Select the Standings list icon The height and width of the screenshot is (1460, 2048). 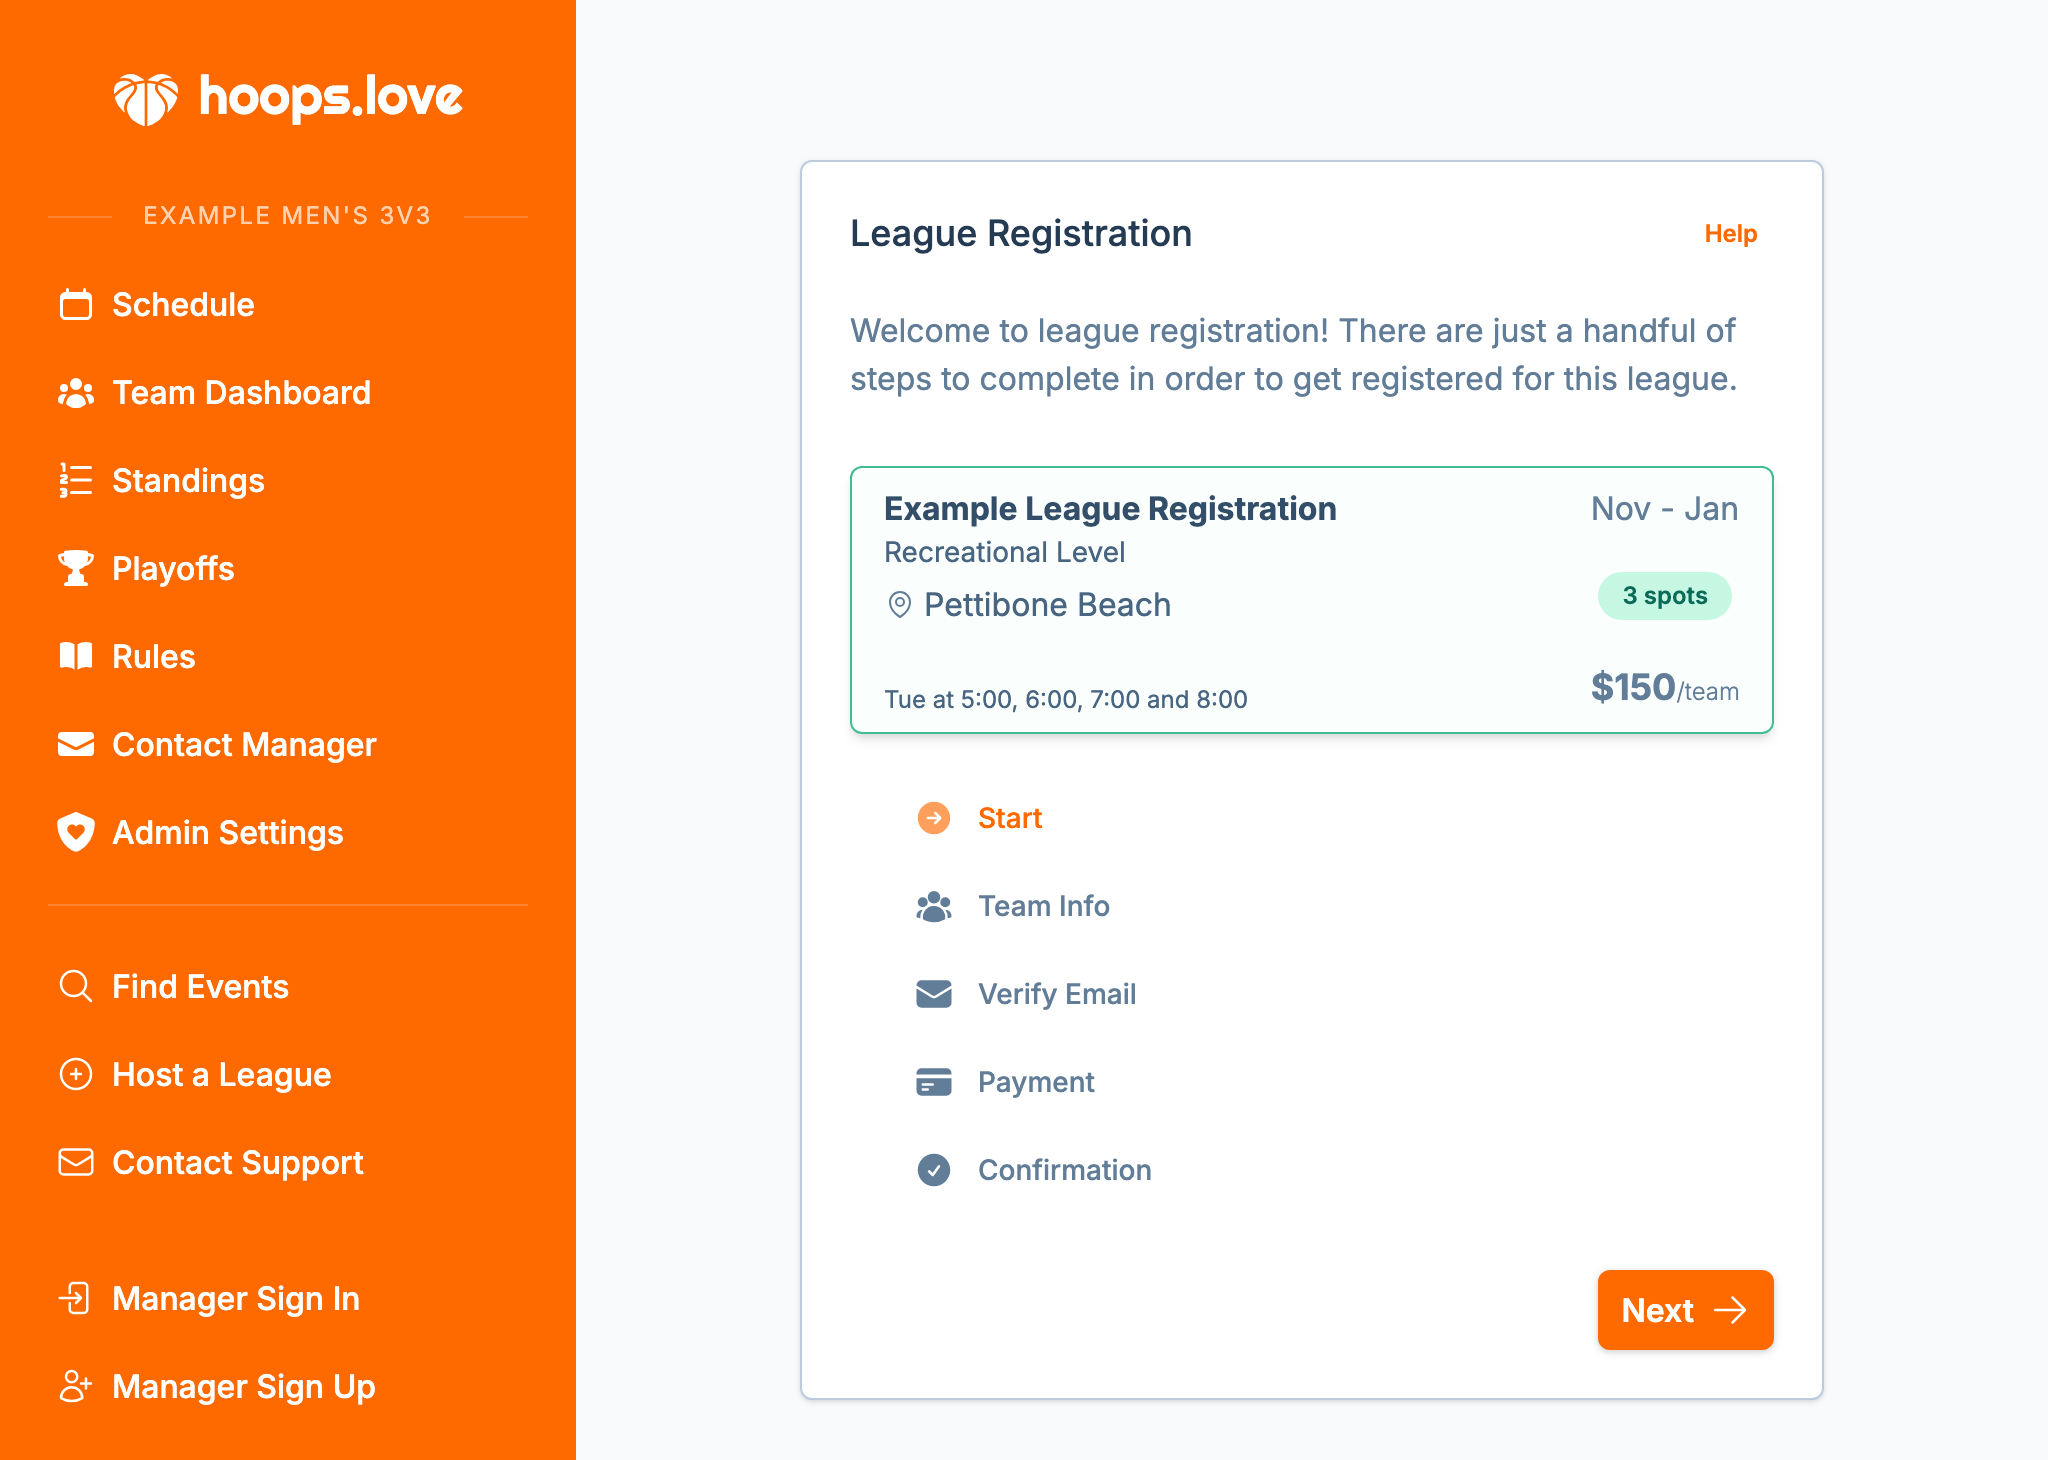coord(75,480)
